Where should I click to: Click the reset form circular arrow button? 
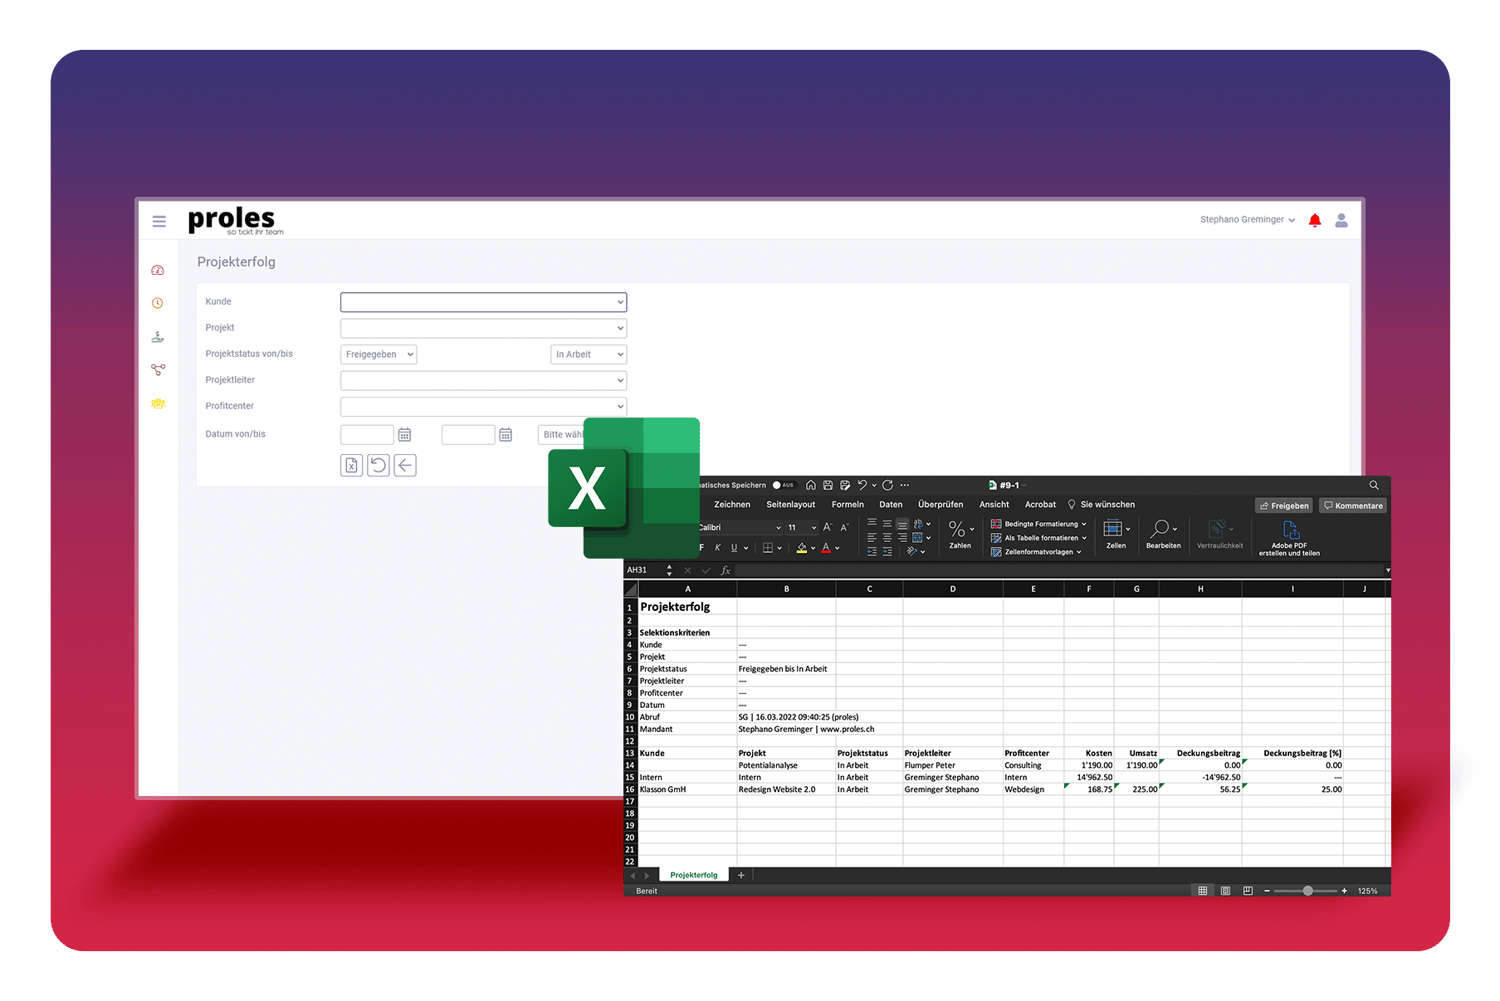pos(378,465)
